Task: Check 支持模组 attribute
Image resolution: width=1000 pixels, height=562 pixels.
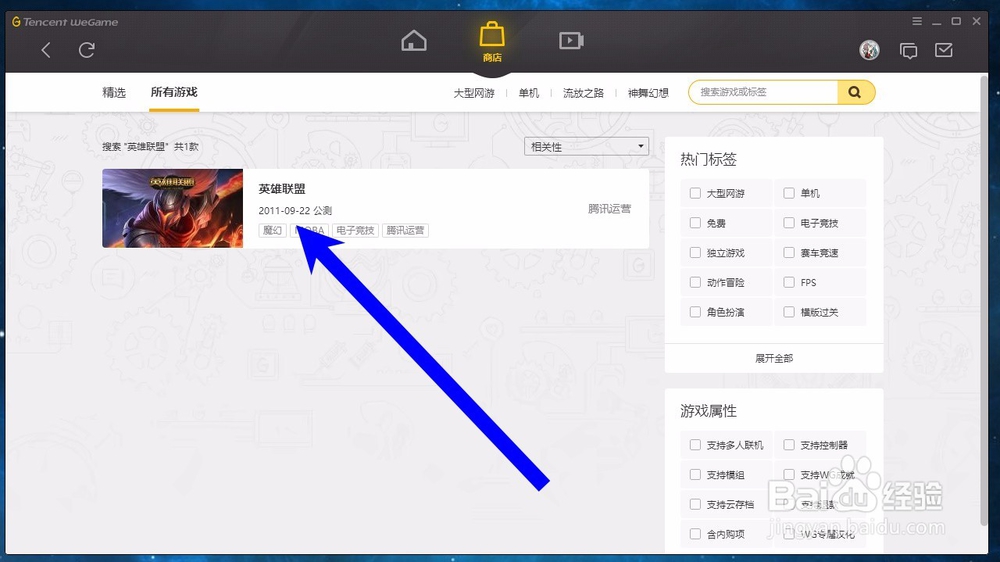Action: pyautogui.click(x=695, y=475)
